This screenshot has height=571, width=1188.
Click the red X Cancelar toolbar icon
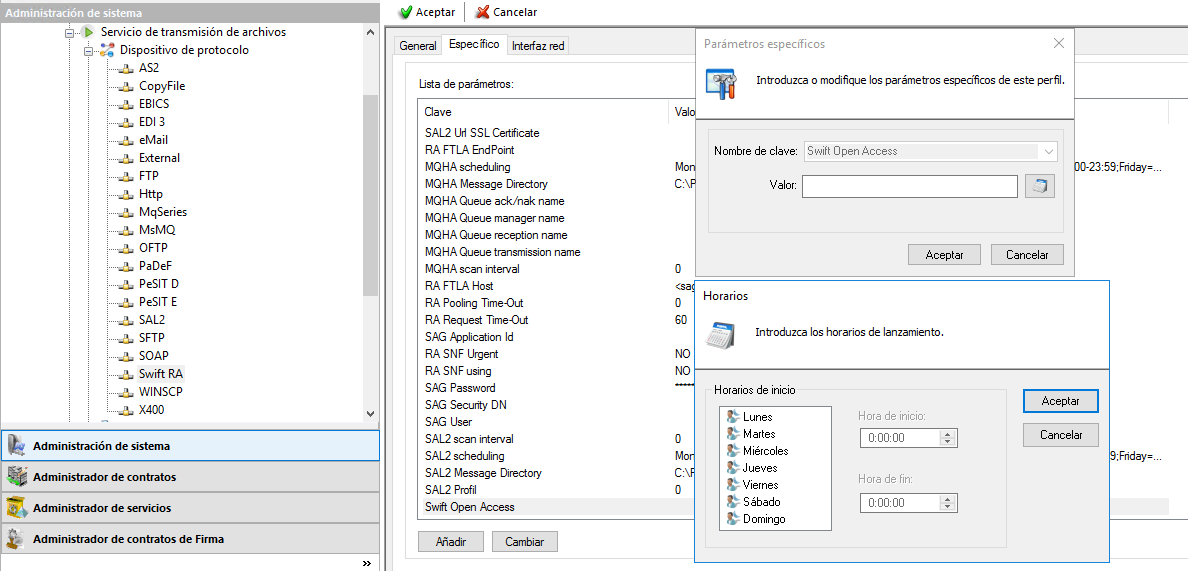pos(482,12)
